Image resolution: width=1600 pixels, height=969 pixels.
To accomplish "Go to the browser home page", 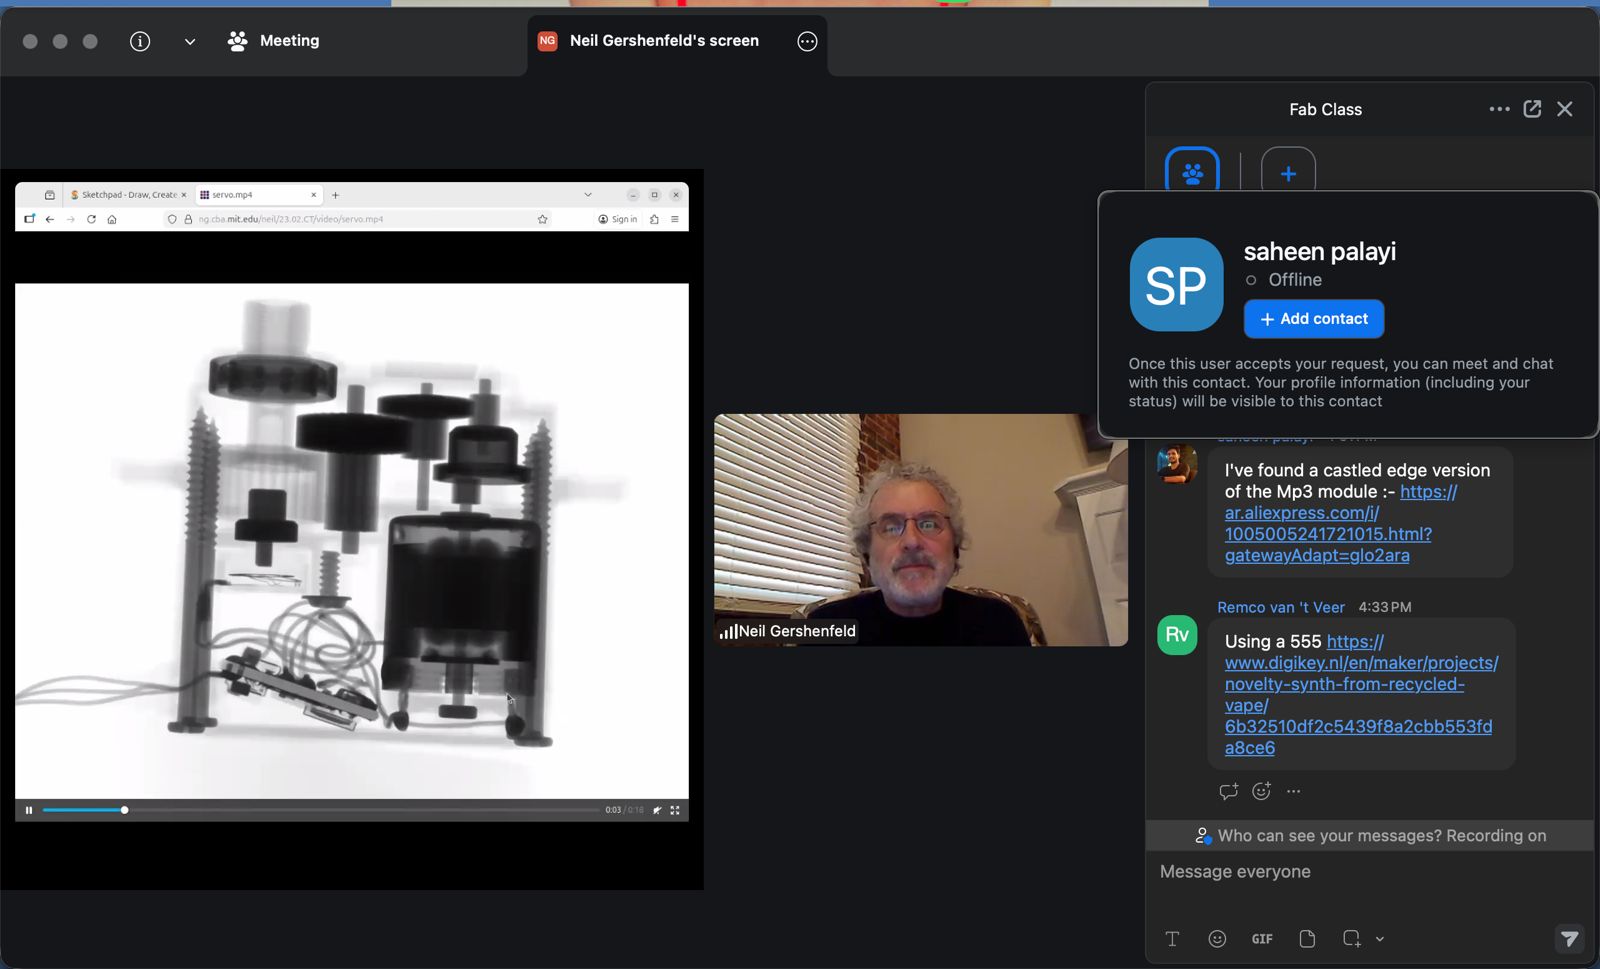I will 112,219.
